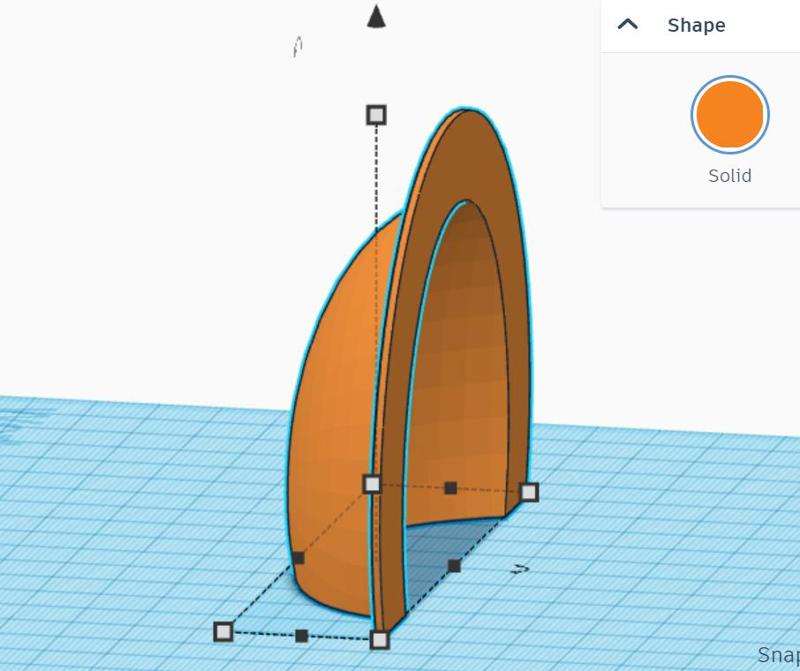Click the curved rotation arrow above shape
Viewport: 800px width, 671px height.
point(298,47)
